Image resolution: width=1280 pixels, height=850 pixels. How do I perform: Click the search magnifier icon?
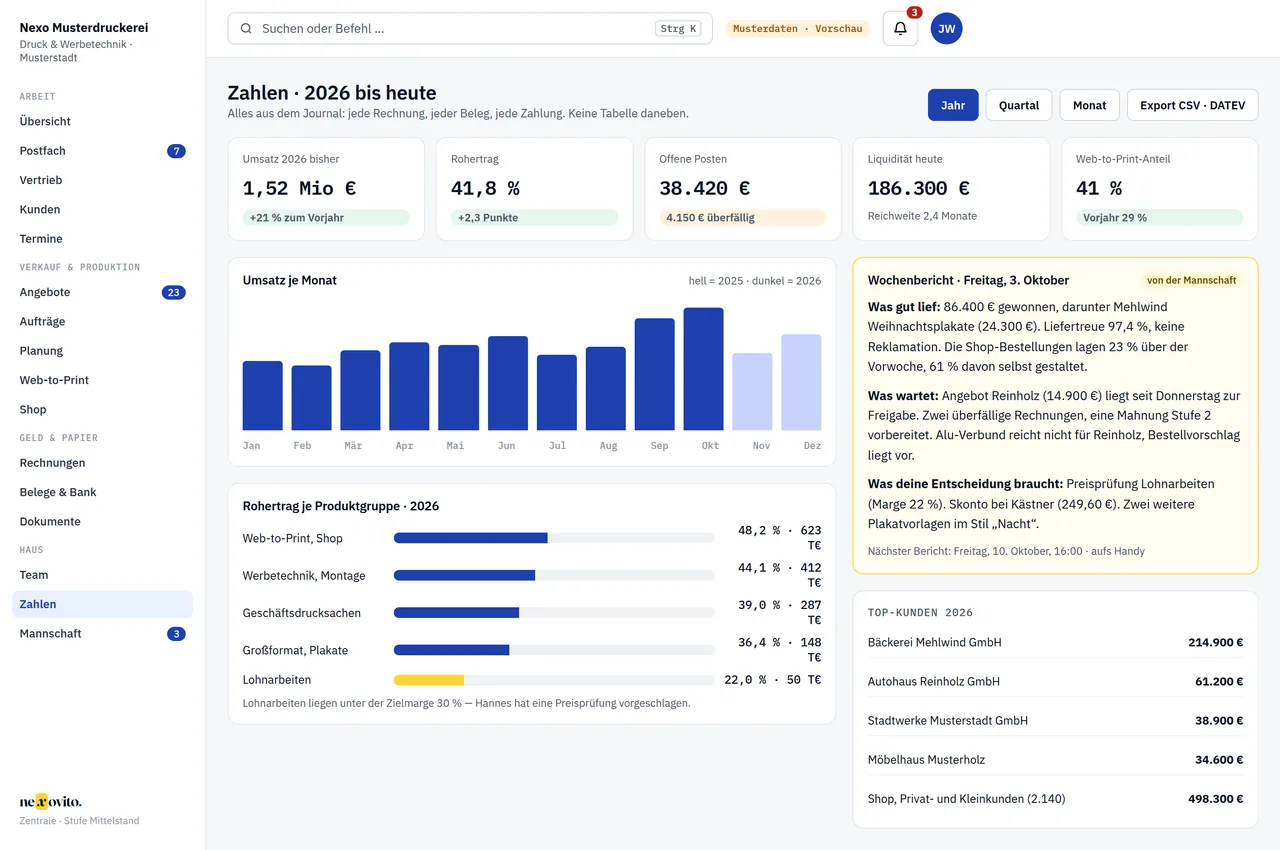coord(246,29)
